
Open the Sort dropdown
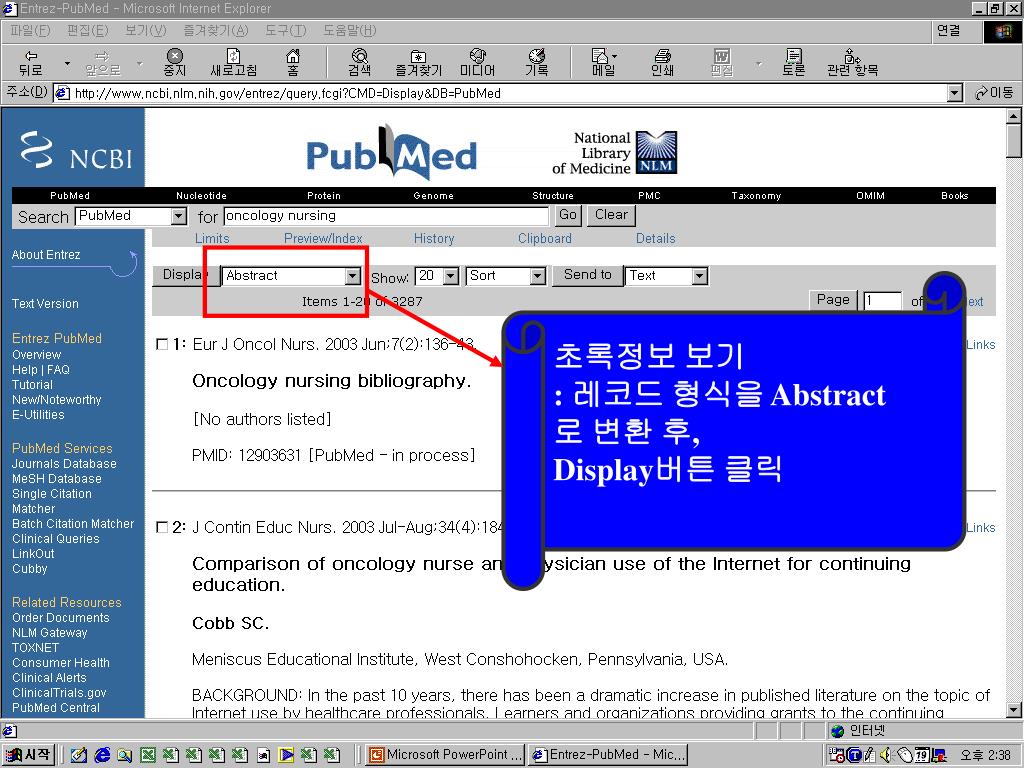(x=537, y=276)
